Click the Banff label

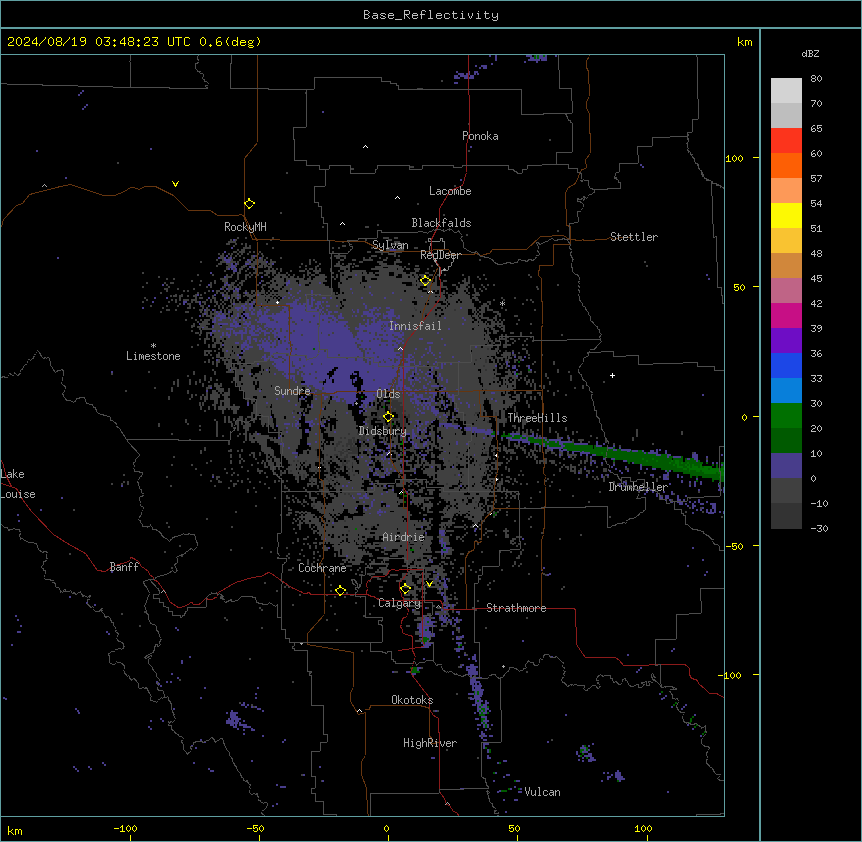point(124,567)
